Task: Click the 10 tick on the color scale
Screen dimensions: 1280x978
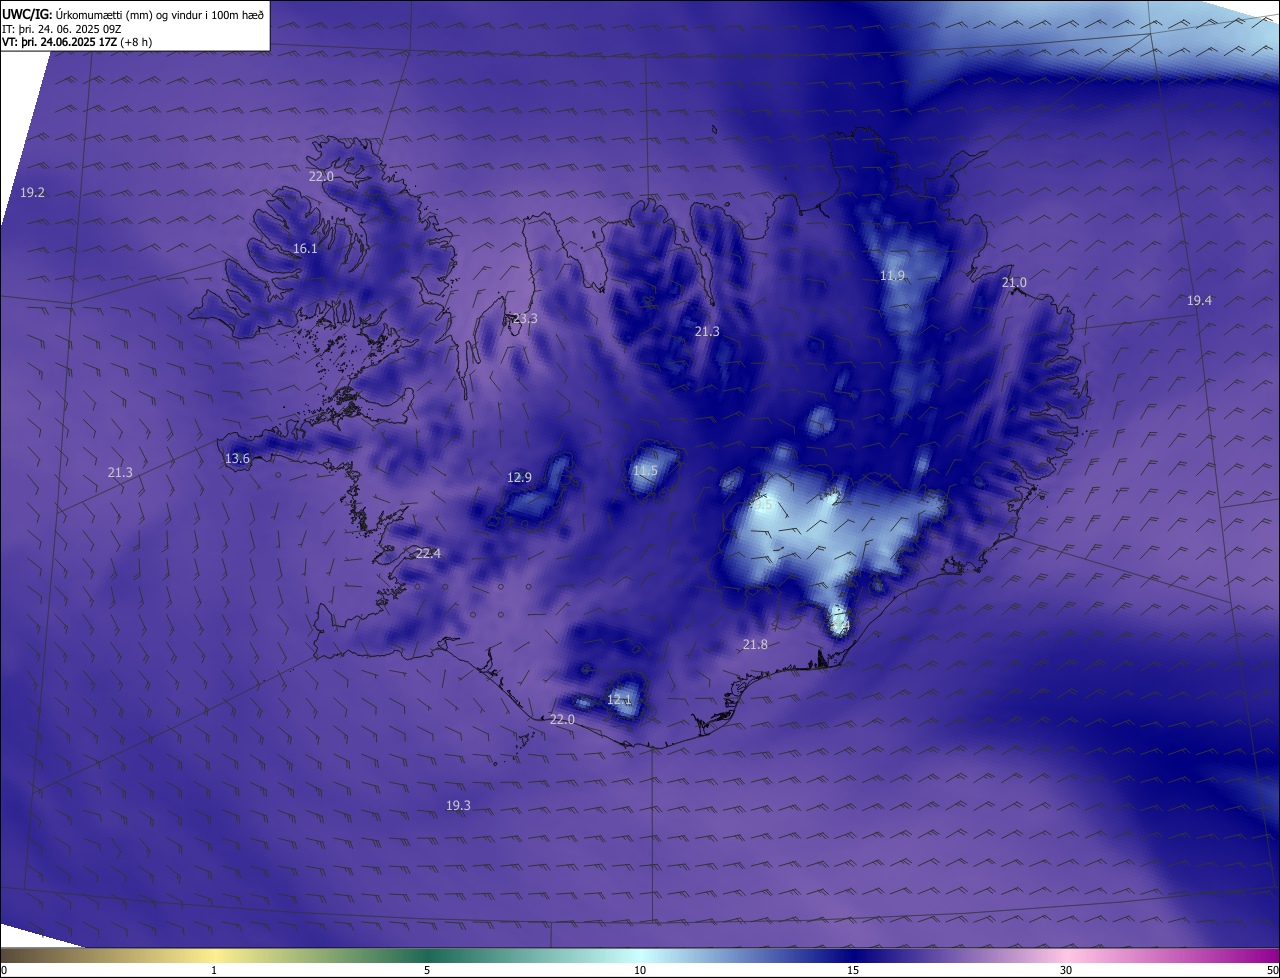Action: [640, 971]
